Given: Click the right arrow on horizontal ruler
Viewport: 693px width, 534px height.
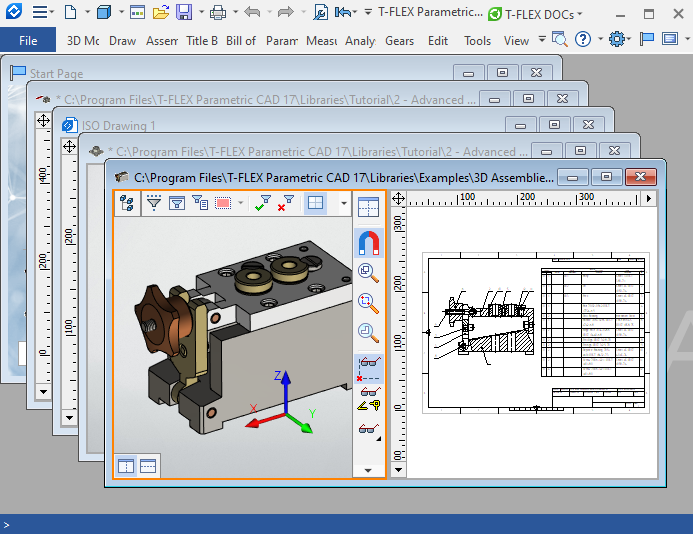Looking at the screenshot, I should click(648, 198).
